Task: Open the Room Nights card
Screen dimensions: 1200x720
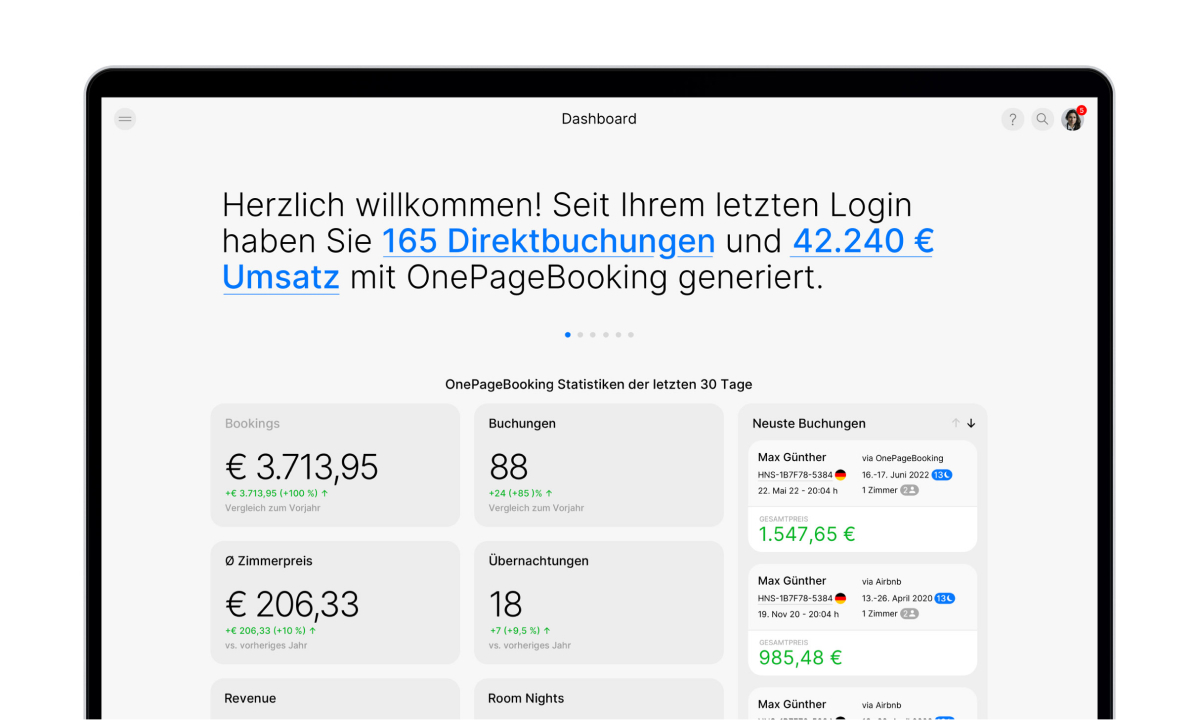Action: [x=598, y=699]
